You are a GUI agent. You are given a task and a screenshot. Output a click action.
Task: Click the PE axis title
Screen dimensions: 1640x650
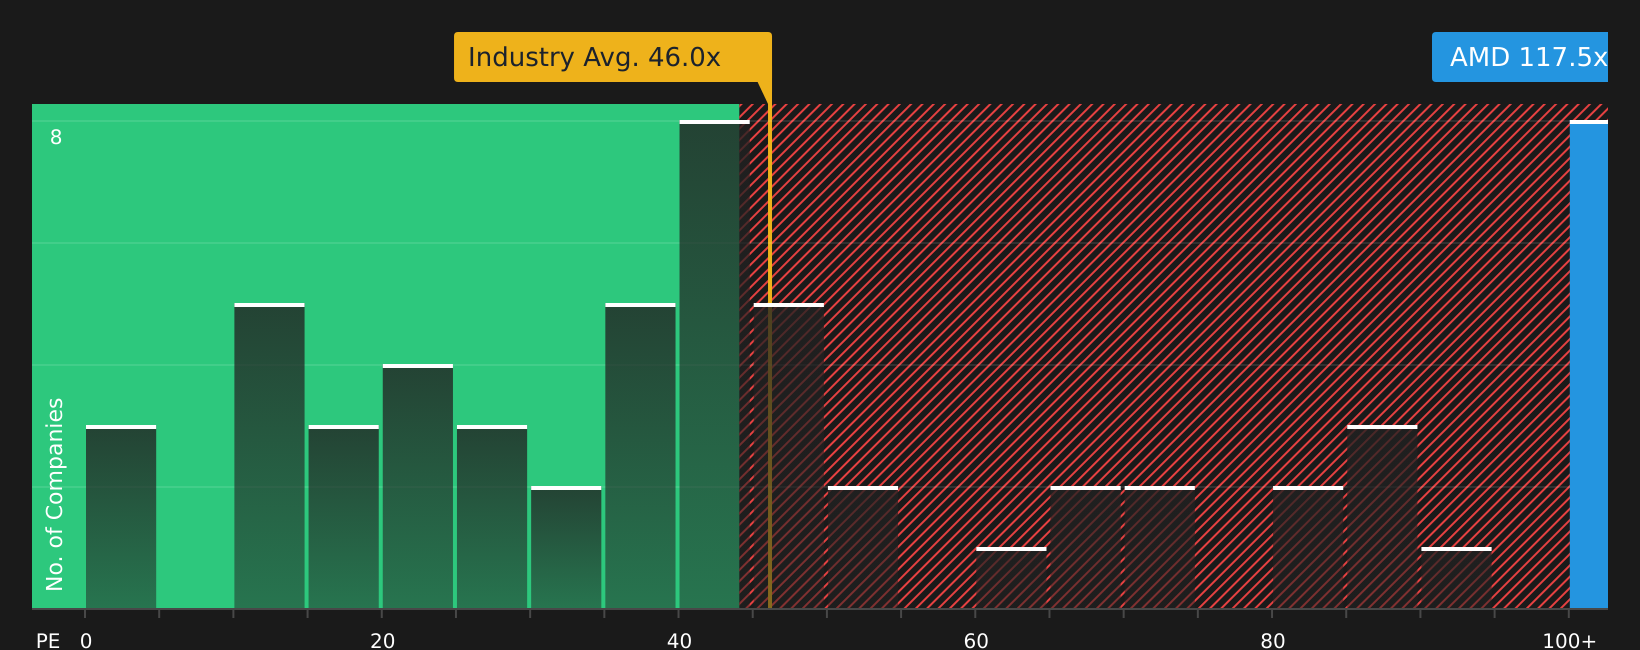pyautogui.click(x=48, y=641)
